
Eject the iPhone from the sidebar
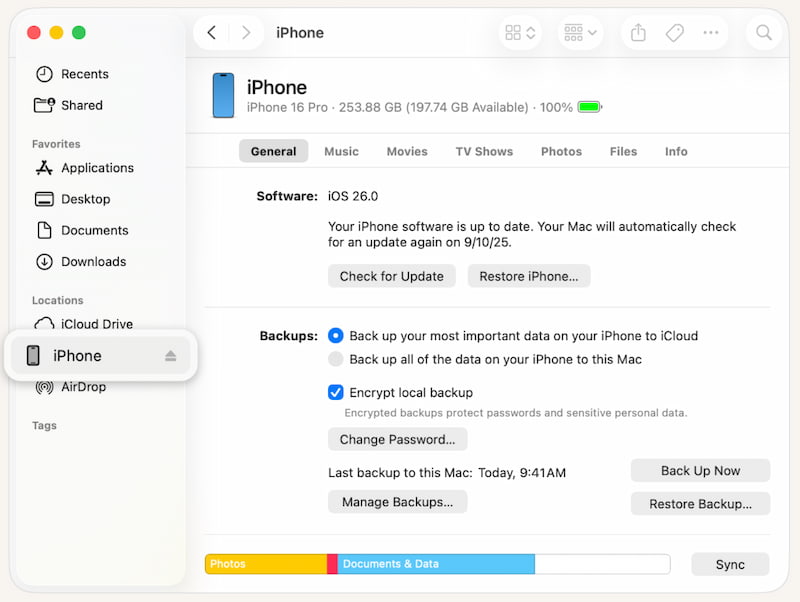click(x=170, y=356)
